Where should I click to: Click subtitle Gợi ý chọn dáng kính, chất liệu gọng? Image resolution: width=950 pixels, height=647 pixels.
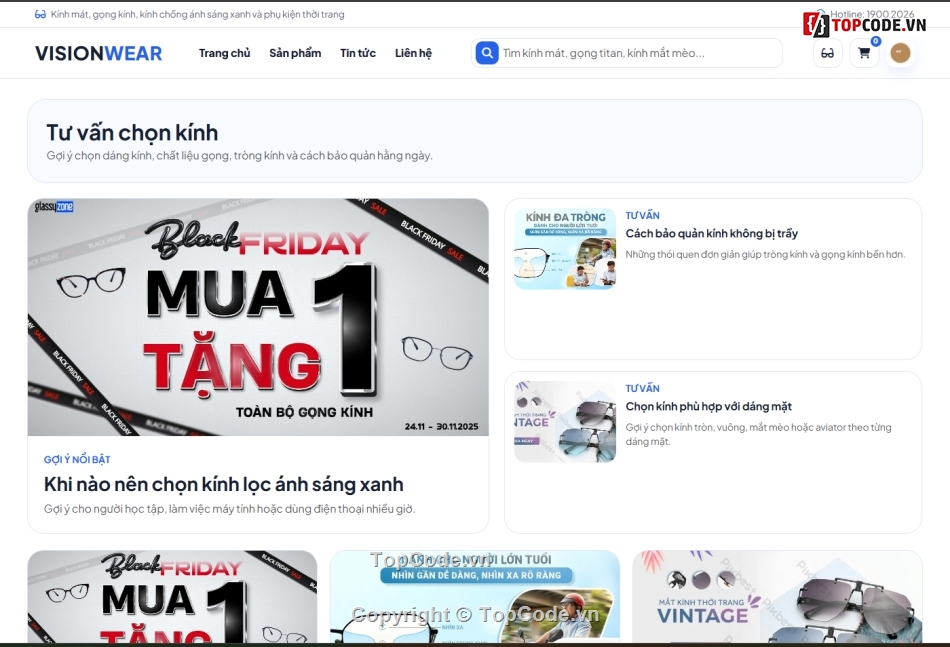[239, 156]
